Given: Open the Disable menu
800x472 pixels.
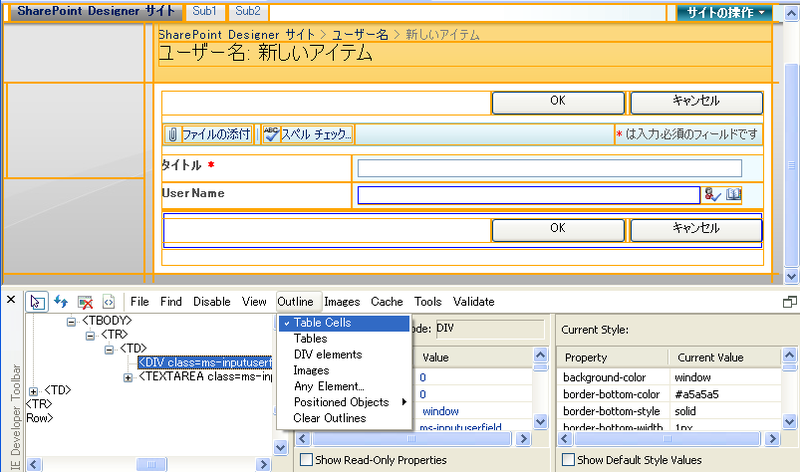Looking at the screenshot, I should 212,302.
